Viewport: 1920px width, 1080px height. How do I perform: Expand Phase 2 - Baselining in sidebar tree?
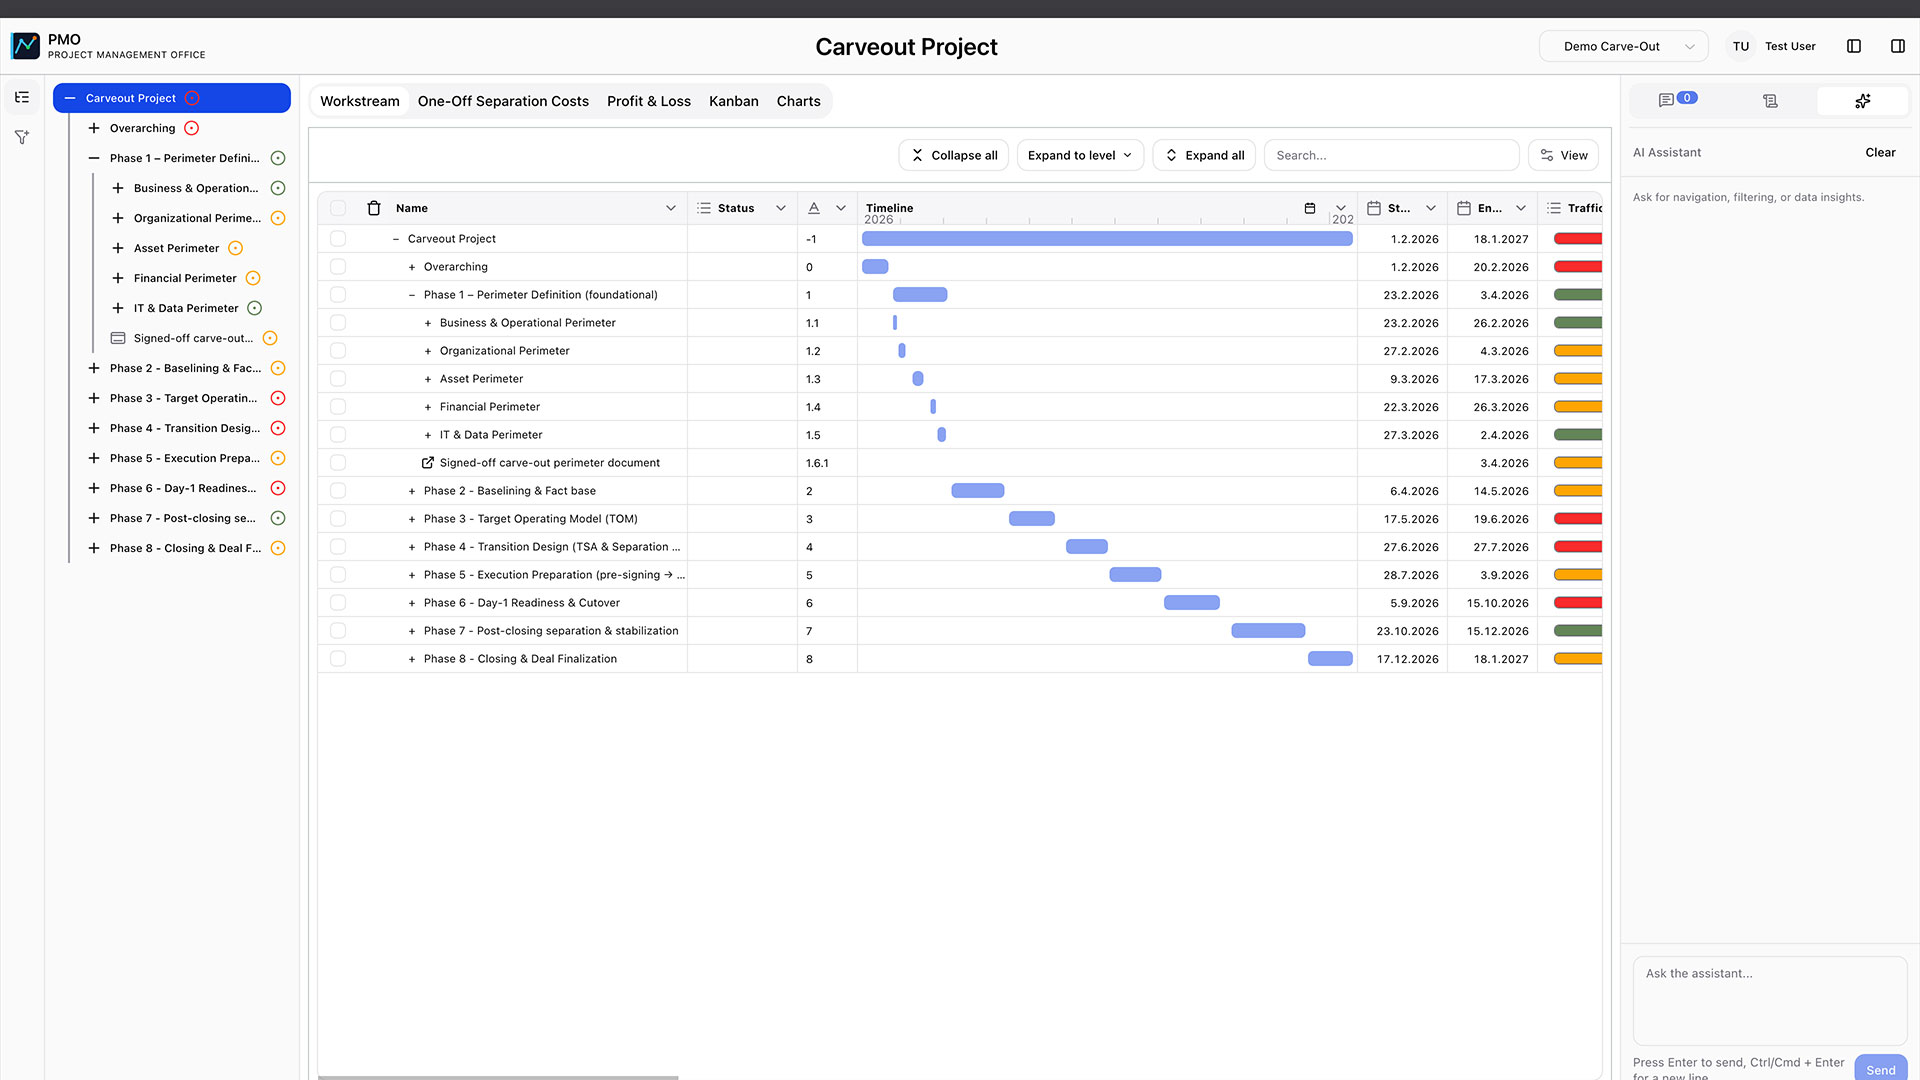click(x=94, y=368)
